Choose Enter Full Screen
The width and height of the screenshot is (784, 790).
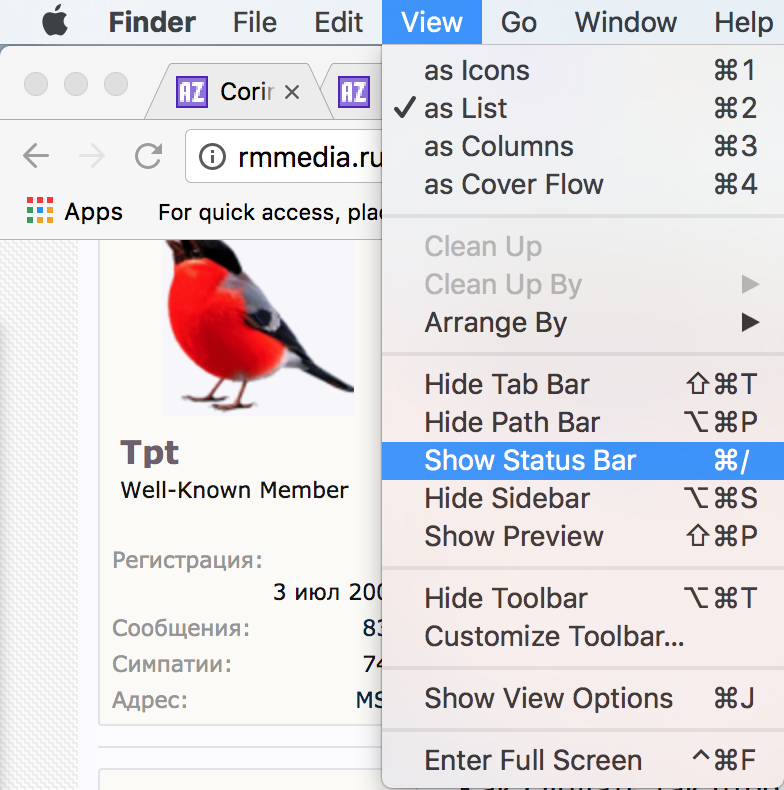click(x=583, y=760)
